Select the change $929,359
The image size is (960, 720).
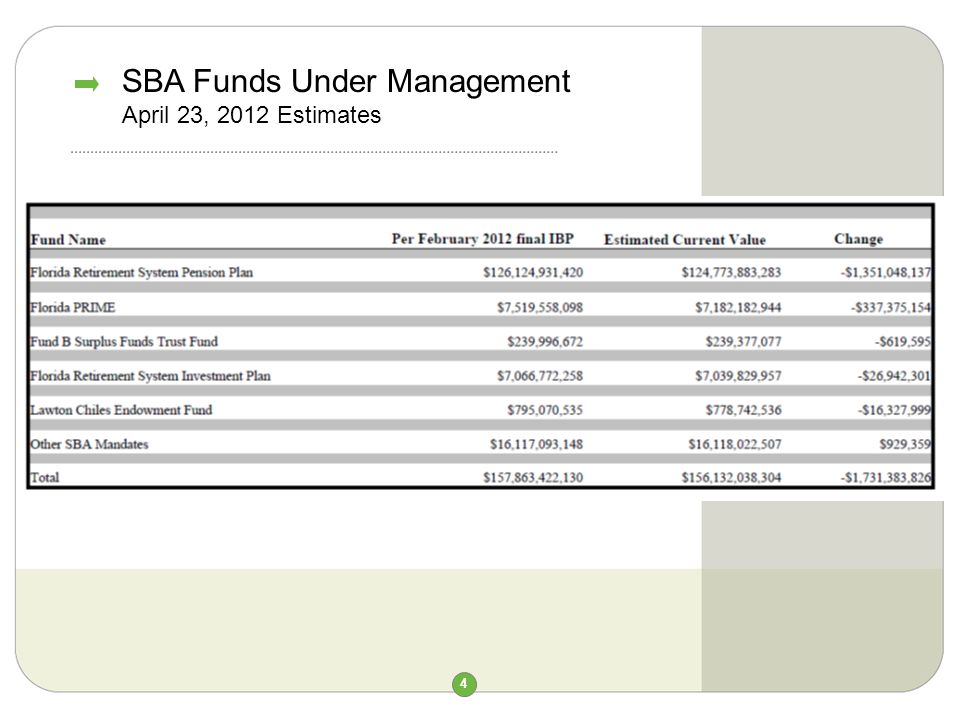[x=905, y=444]
